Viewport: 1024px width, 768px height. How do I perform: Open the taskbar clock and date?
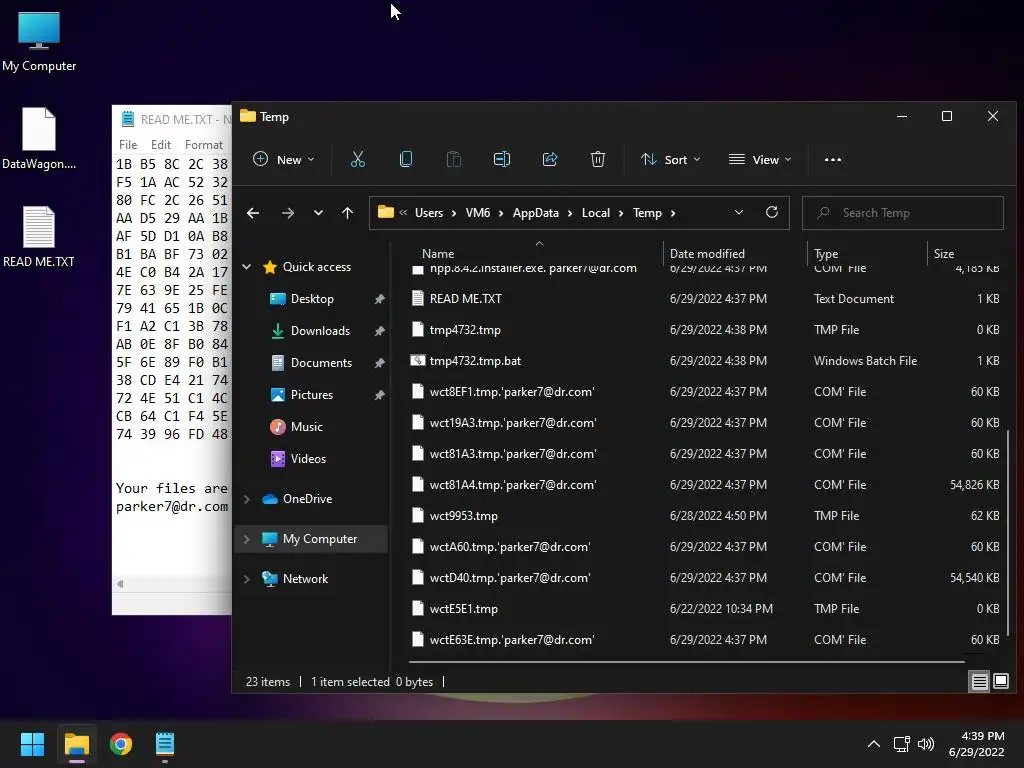976,744
